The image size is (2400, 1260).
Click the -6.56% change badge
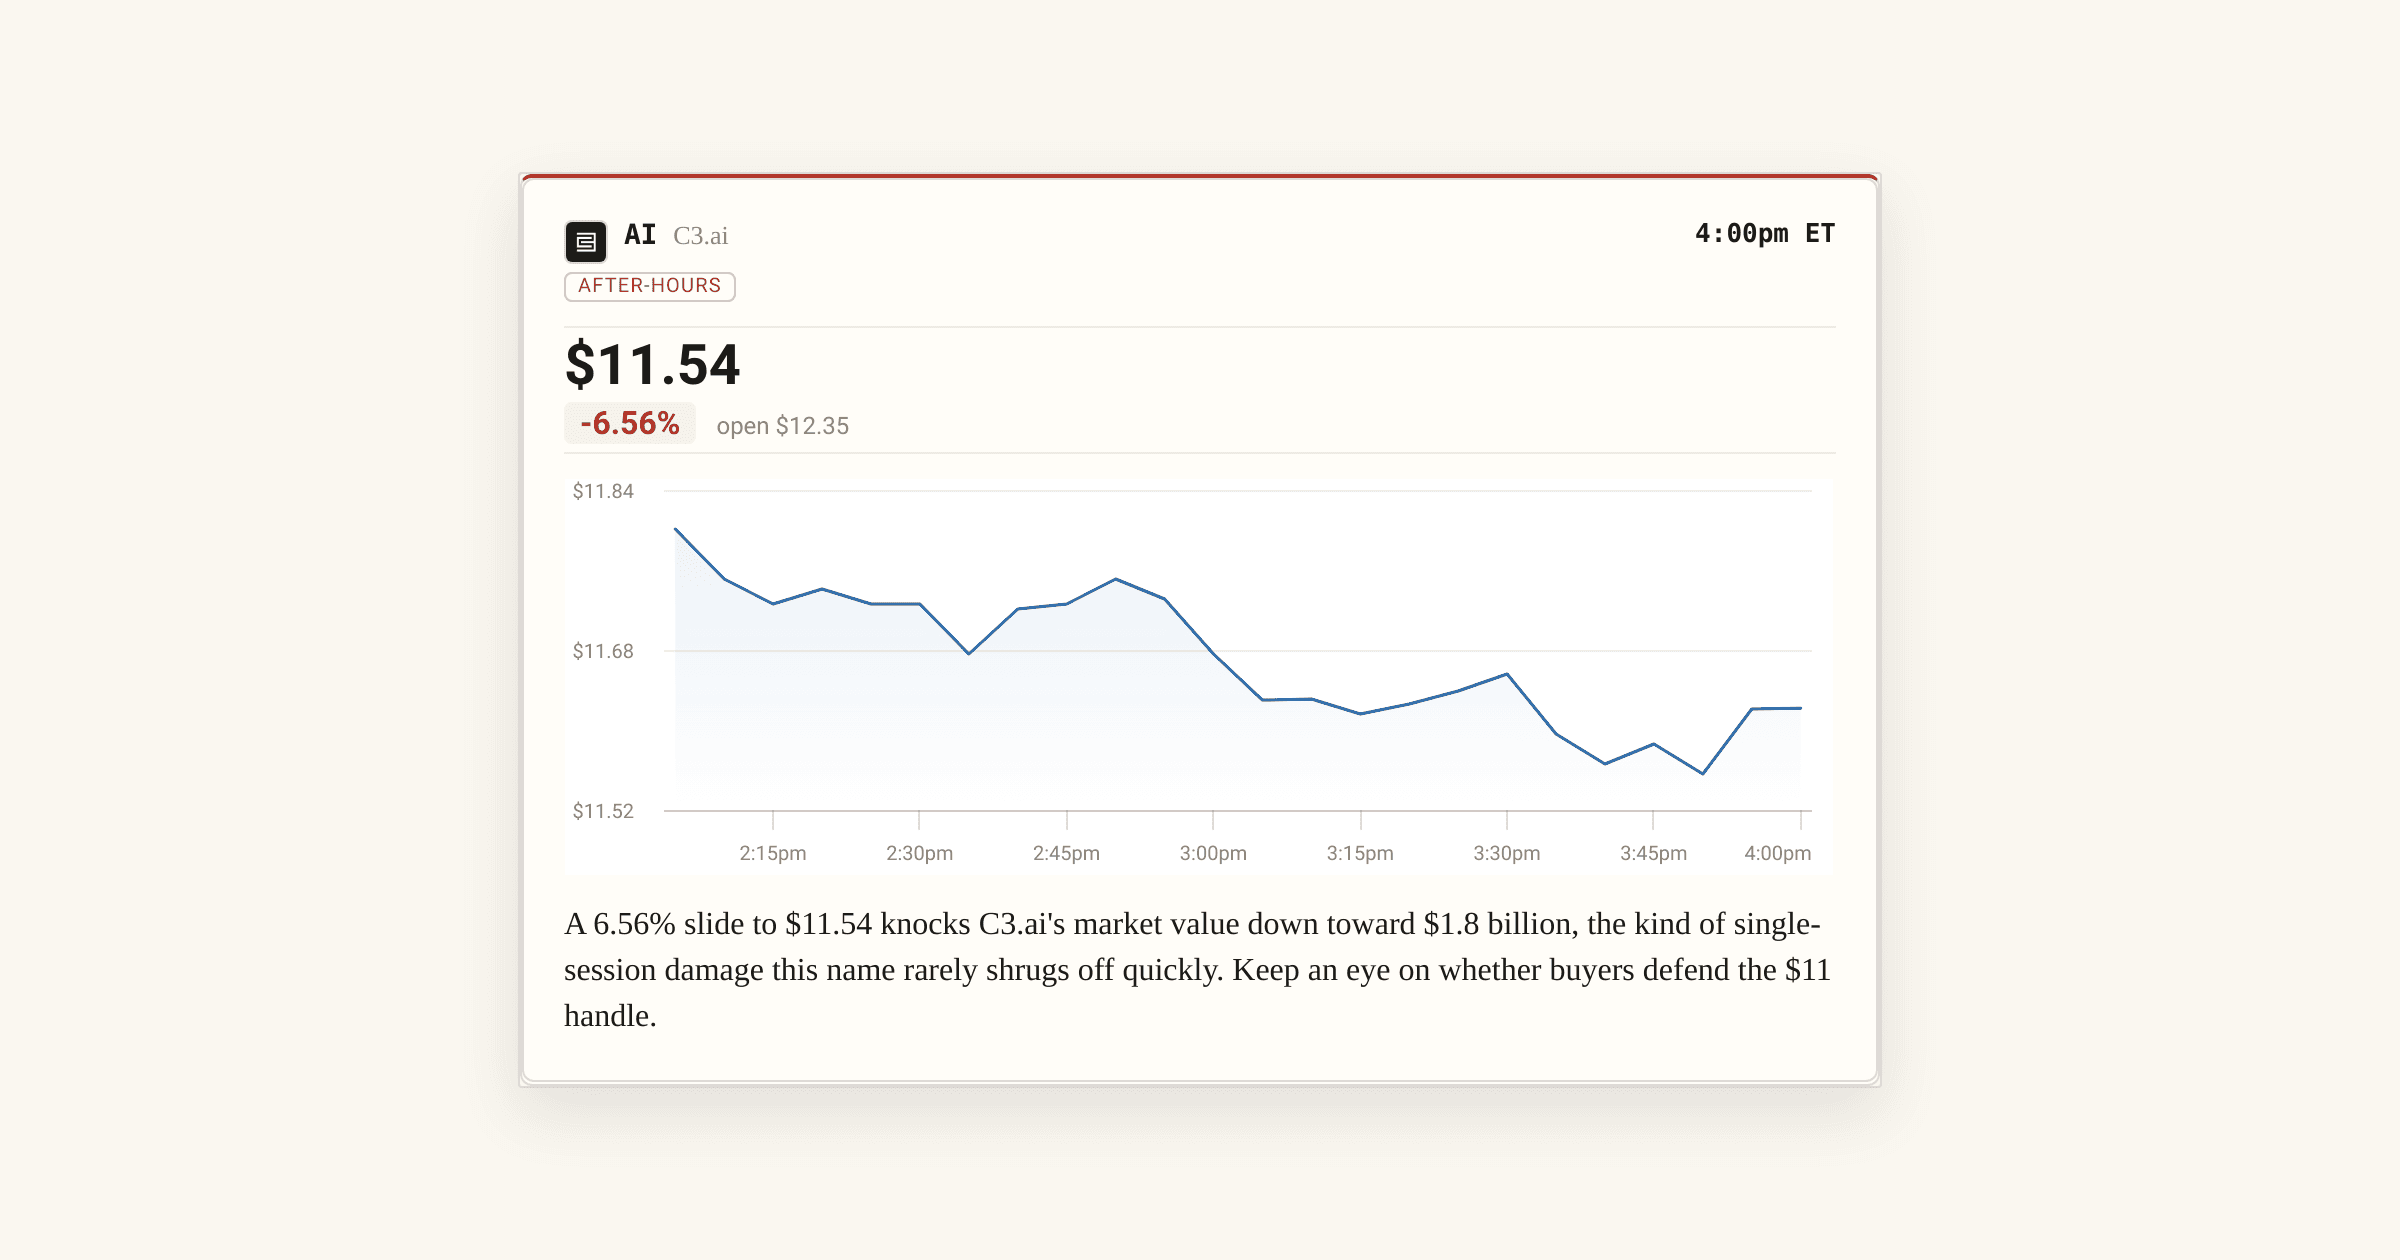(630, 423)
